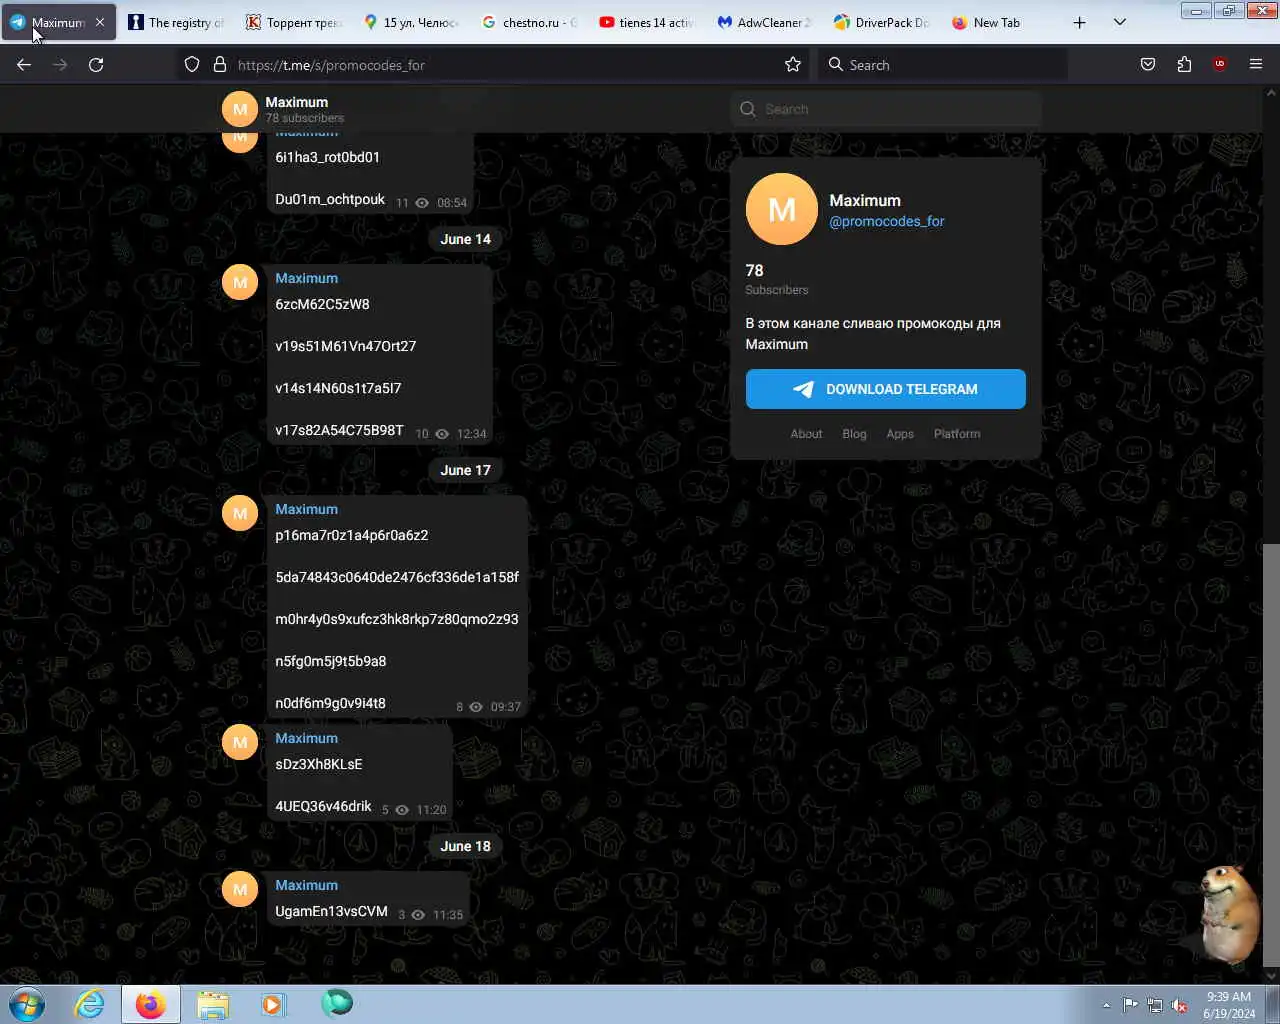Click Maximum author name above p16ma7r0z1a4p6r0a6z2
Screen dimensions: 1280x1024
click(307, 509)
